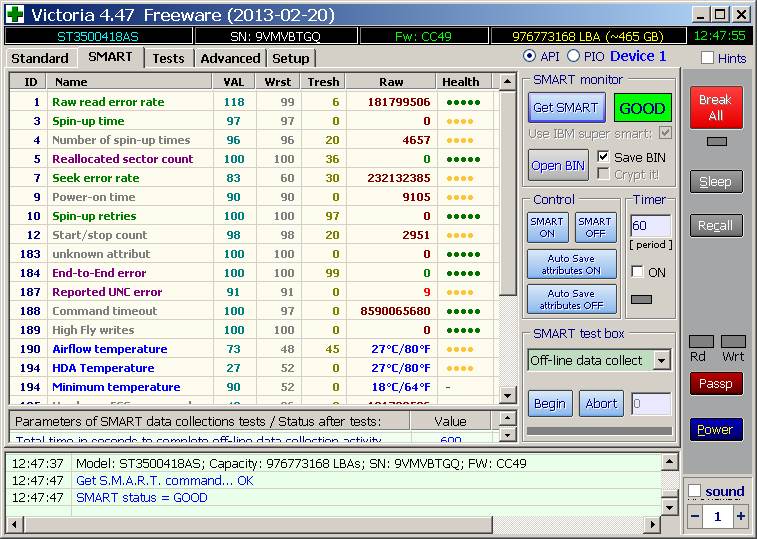This screenshot has height=539, width=757.
Task: Click the Timer period input field
Action: pos(650,226)
